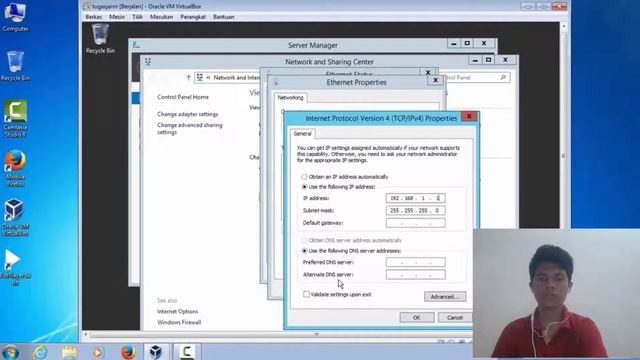Open the media player taskbar icon
640x360 pixels.
tap(98, 352)
